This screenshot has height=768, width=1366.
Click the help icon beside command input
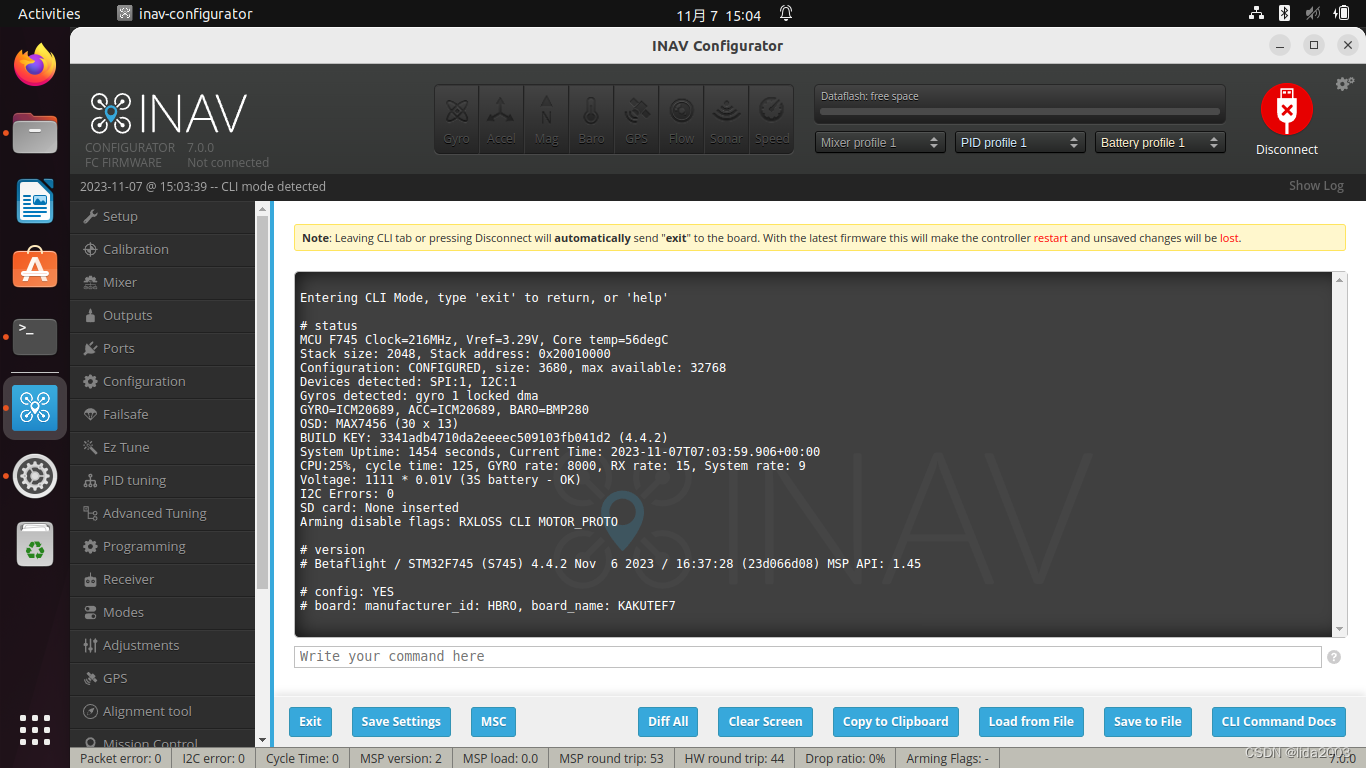1333,657
